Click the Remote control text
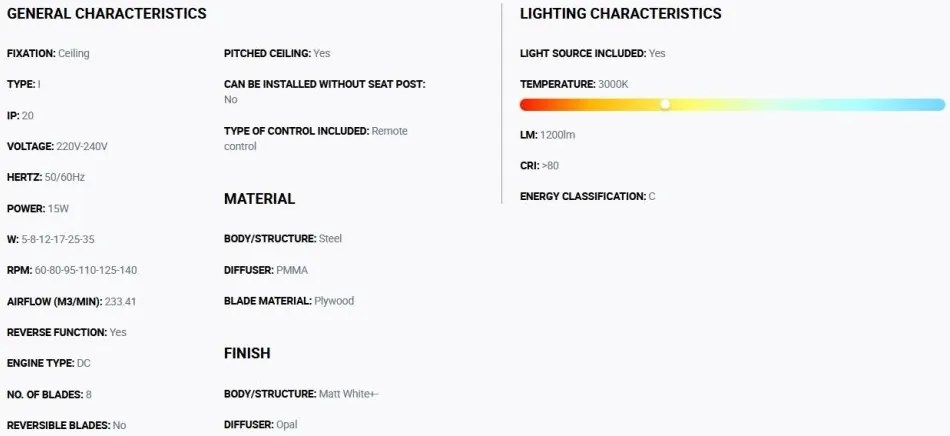This screenshot has height=436, width=950. pyautogui.click(x=316, y=139)
